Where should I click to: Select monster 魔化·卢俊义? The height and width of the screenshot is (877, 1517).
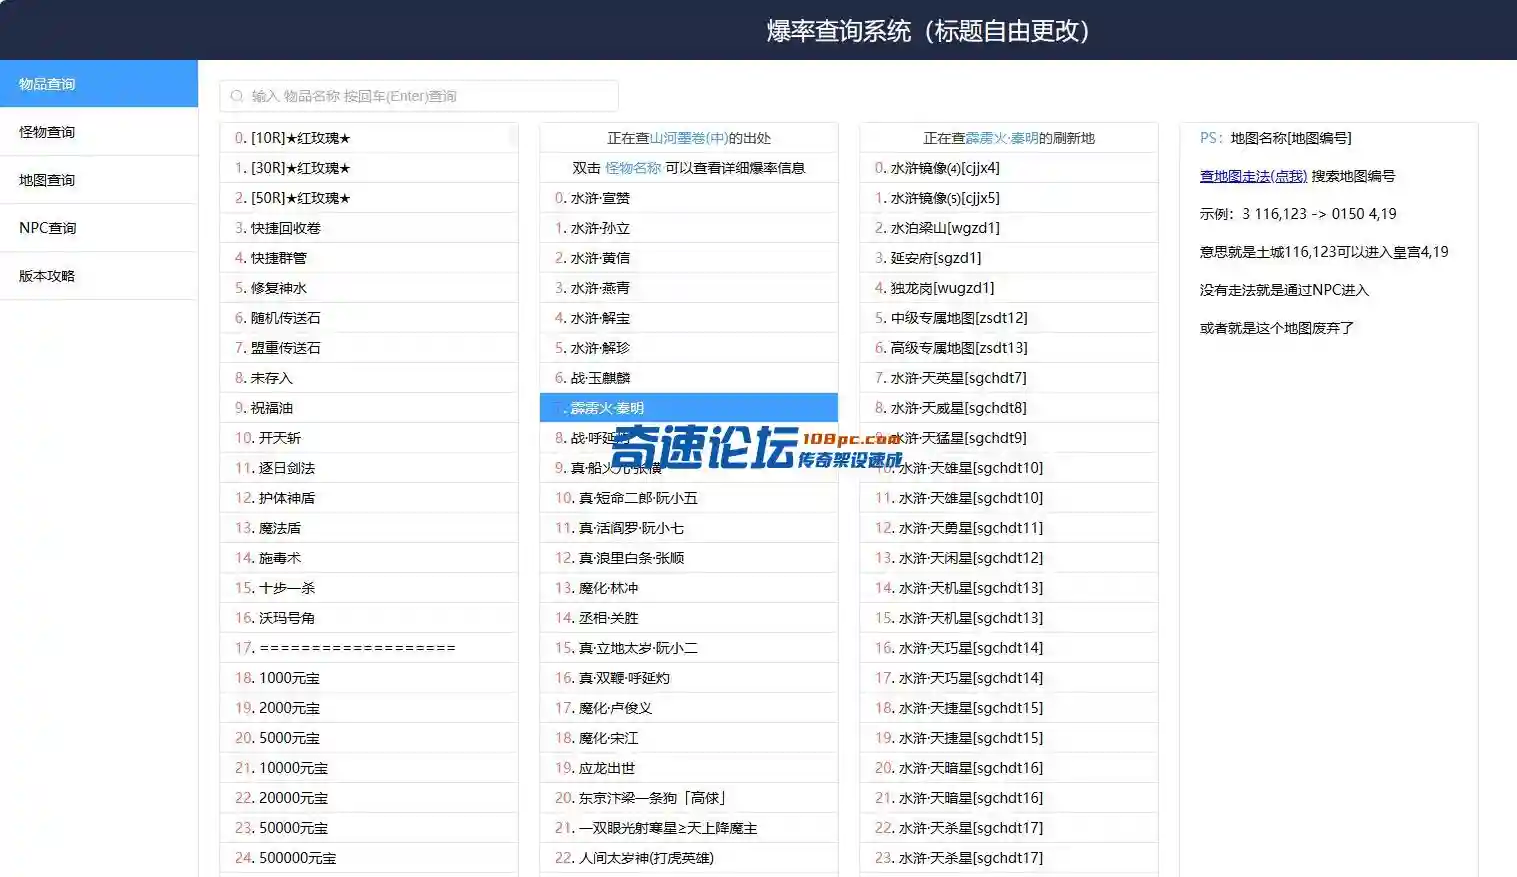pyautogui.click(x=689, y=708)
